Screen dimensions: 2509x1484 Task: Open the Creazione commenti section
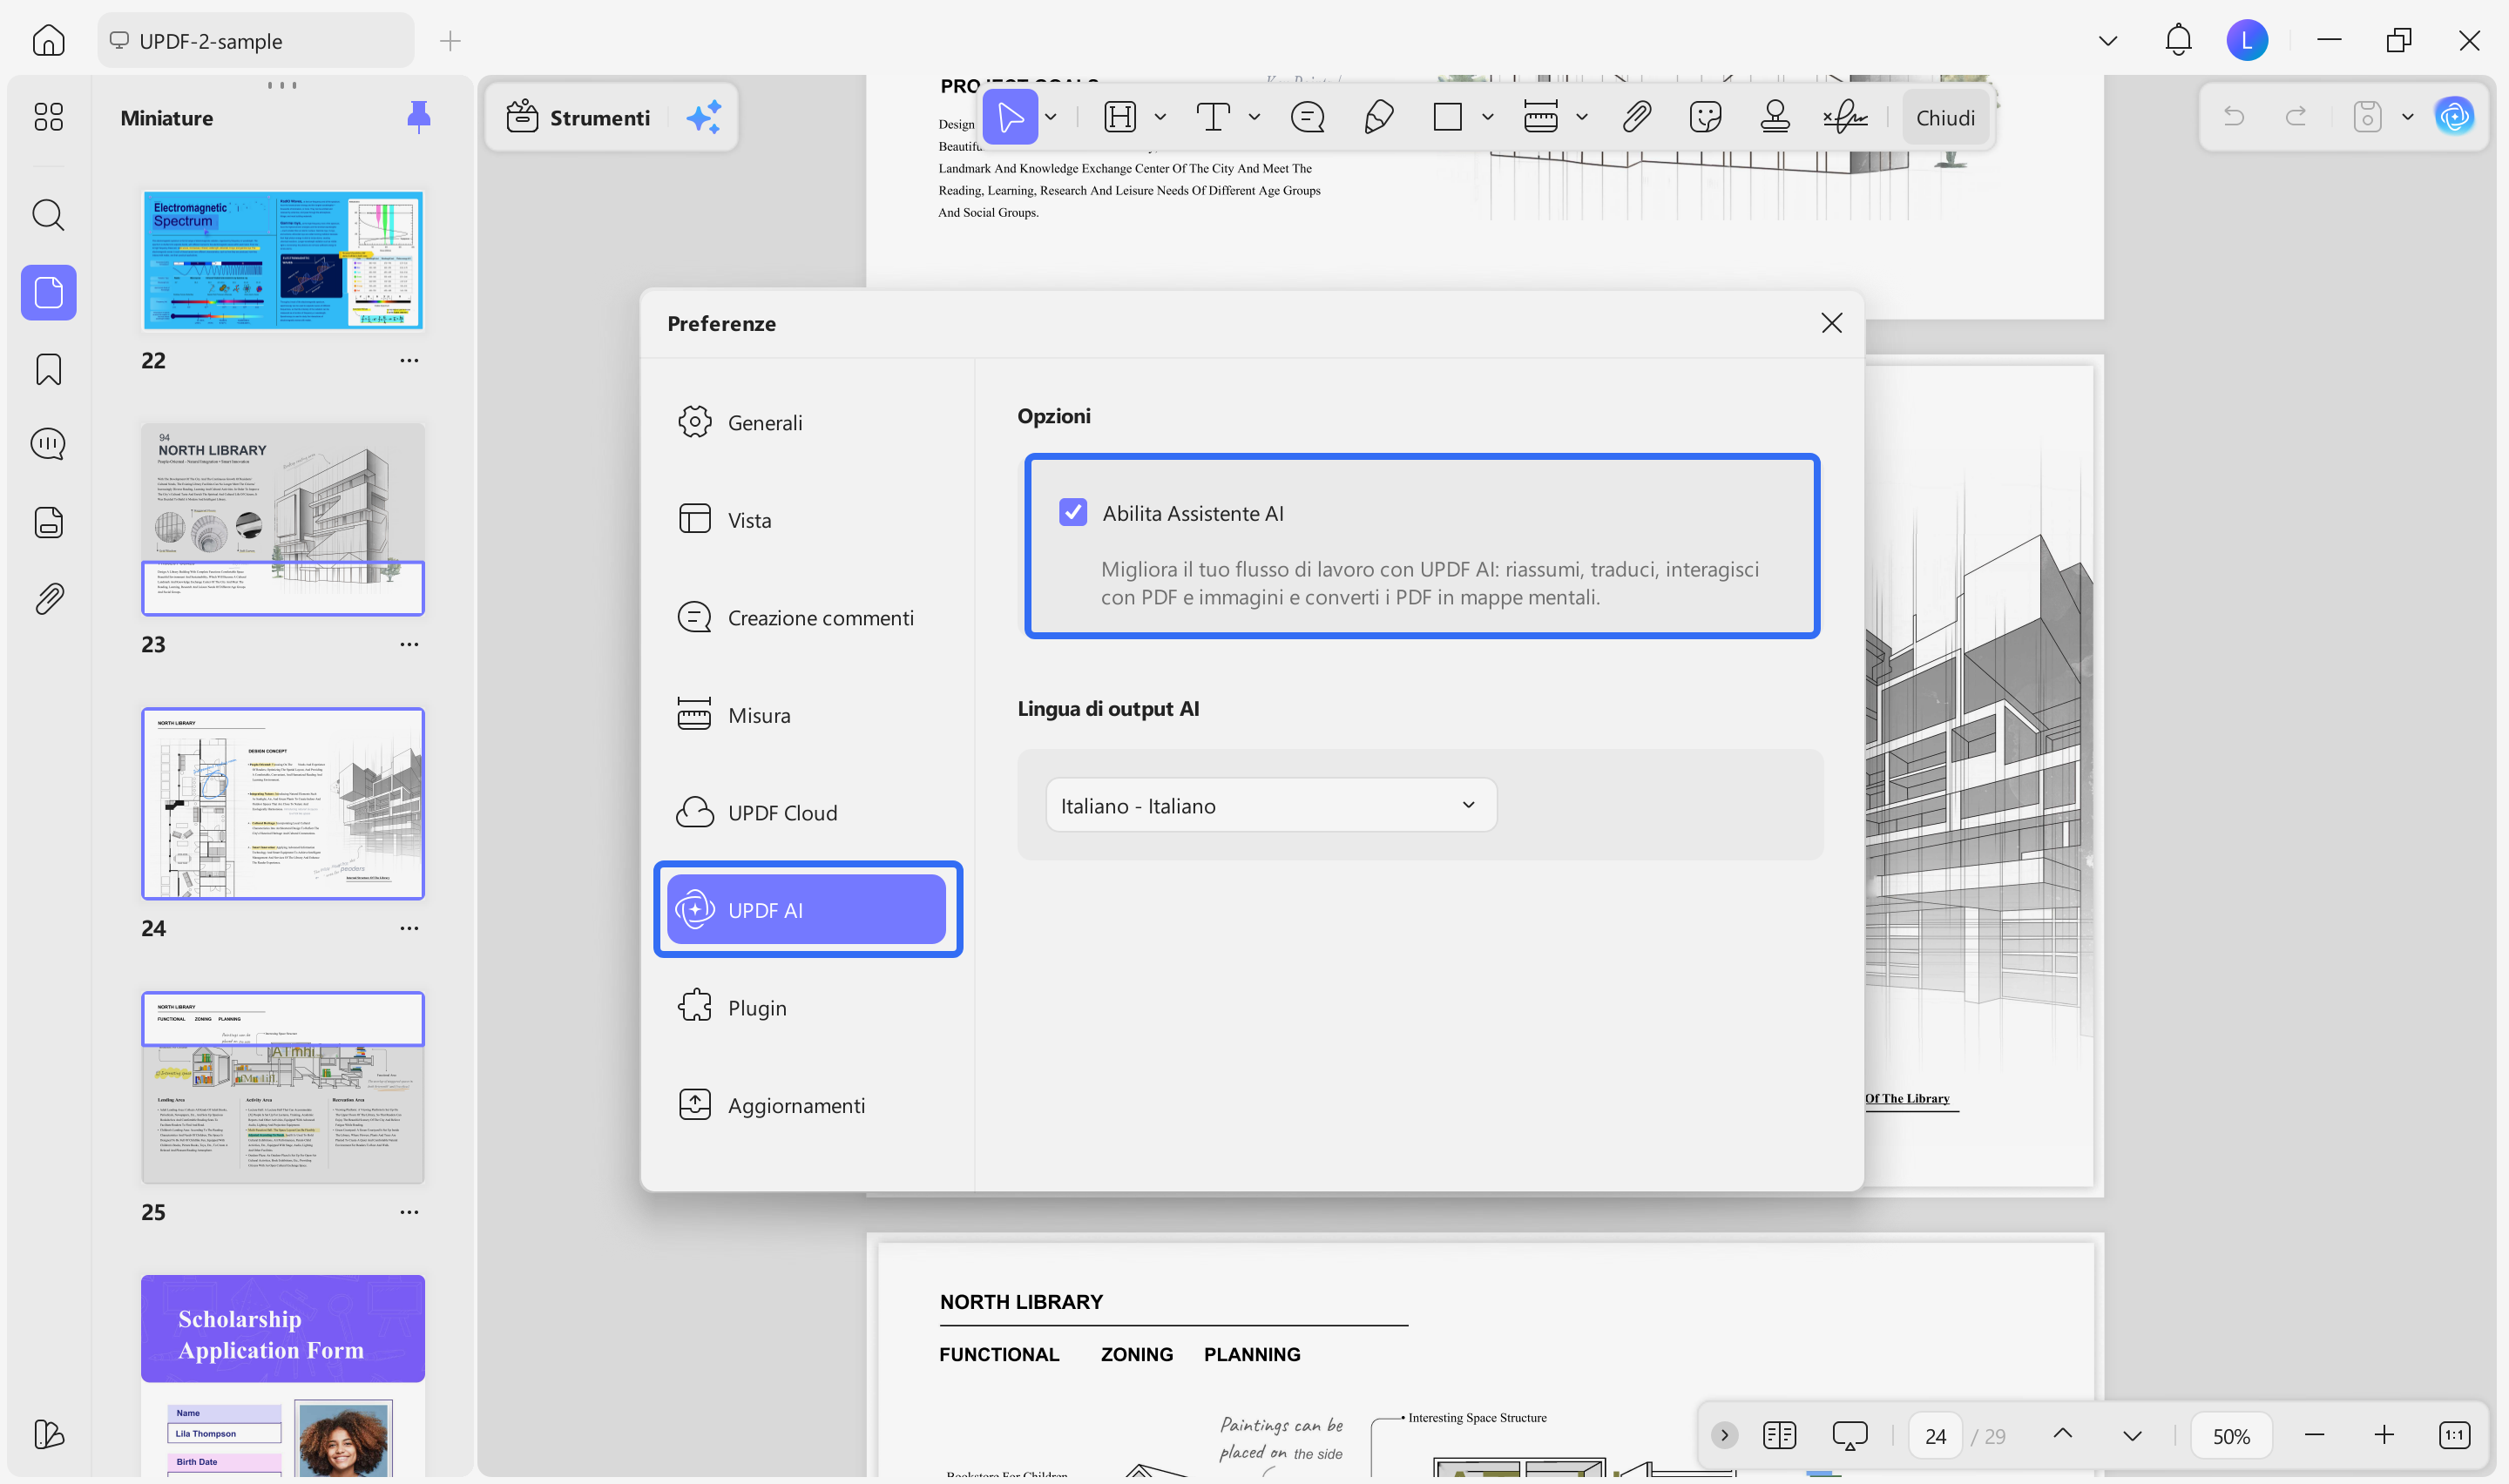pos(807,617)
